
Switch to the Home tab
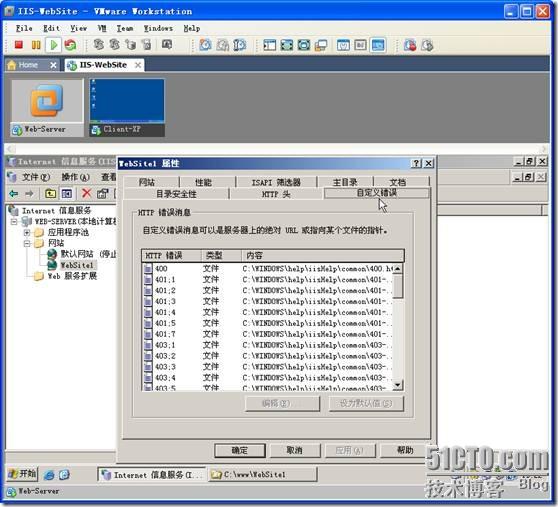pos(28,65)
